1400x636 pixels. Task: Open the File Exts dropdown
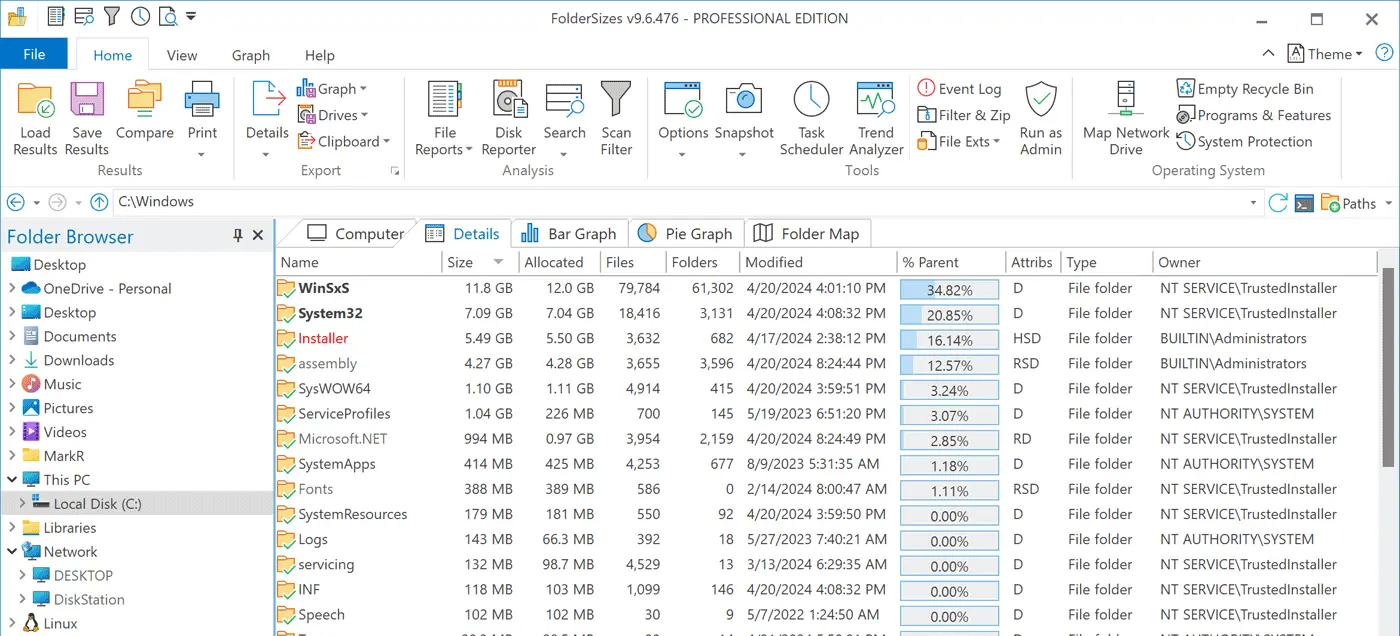coord(959,141)
